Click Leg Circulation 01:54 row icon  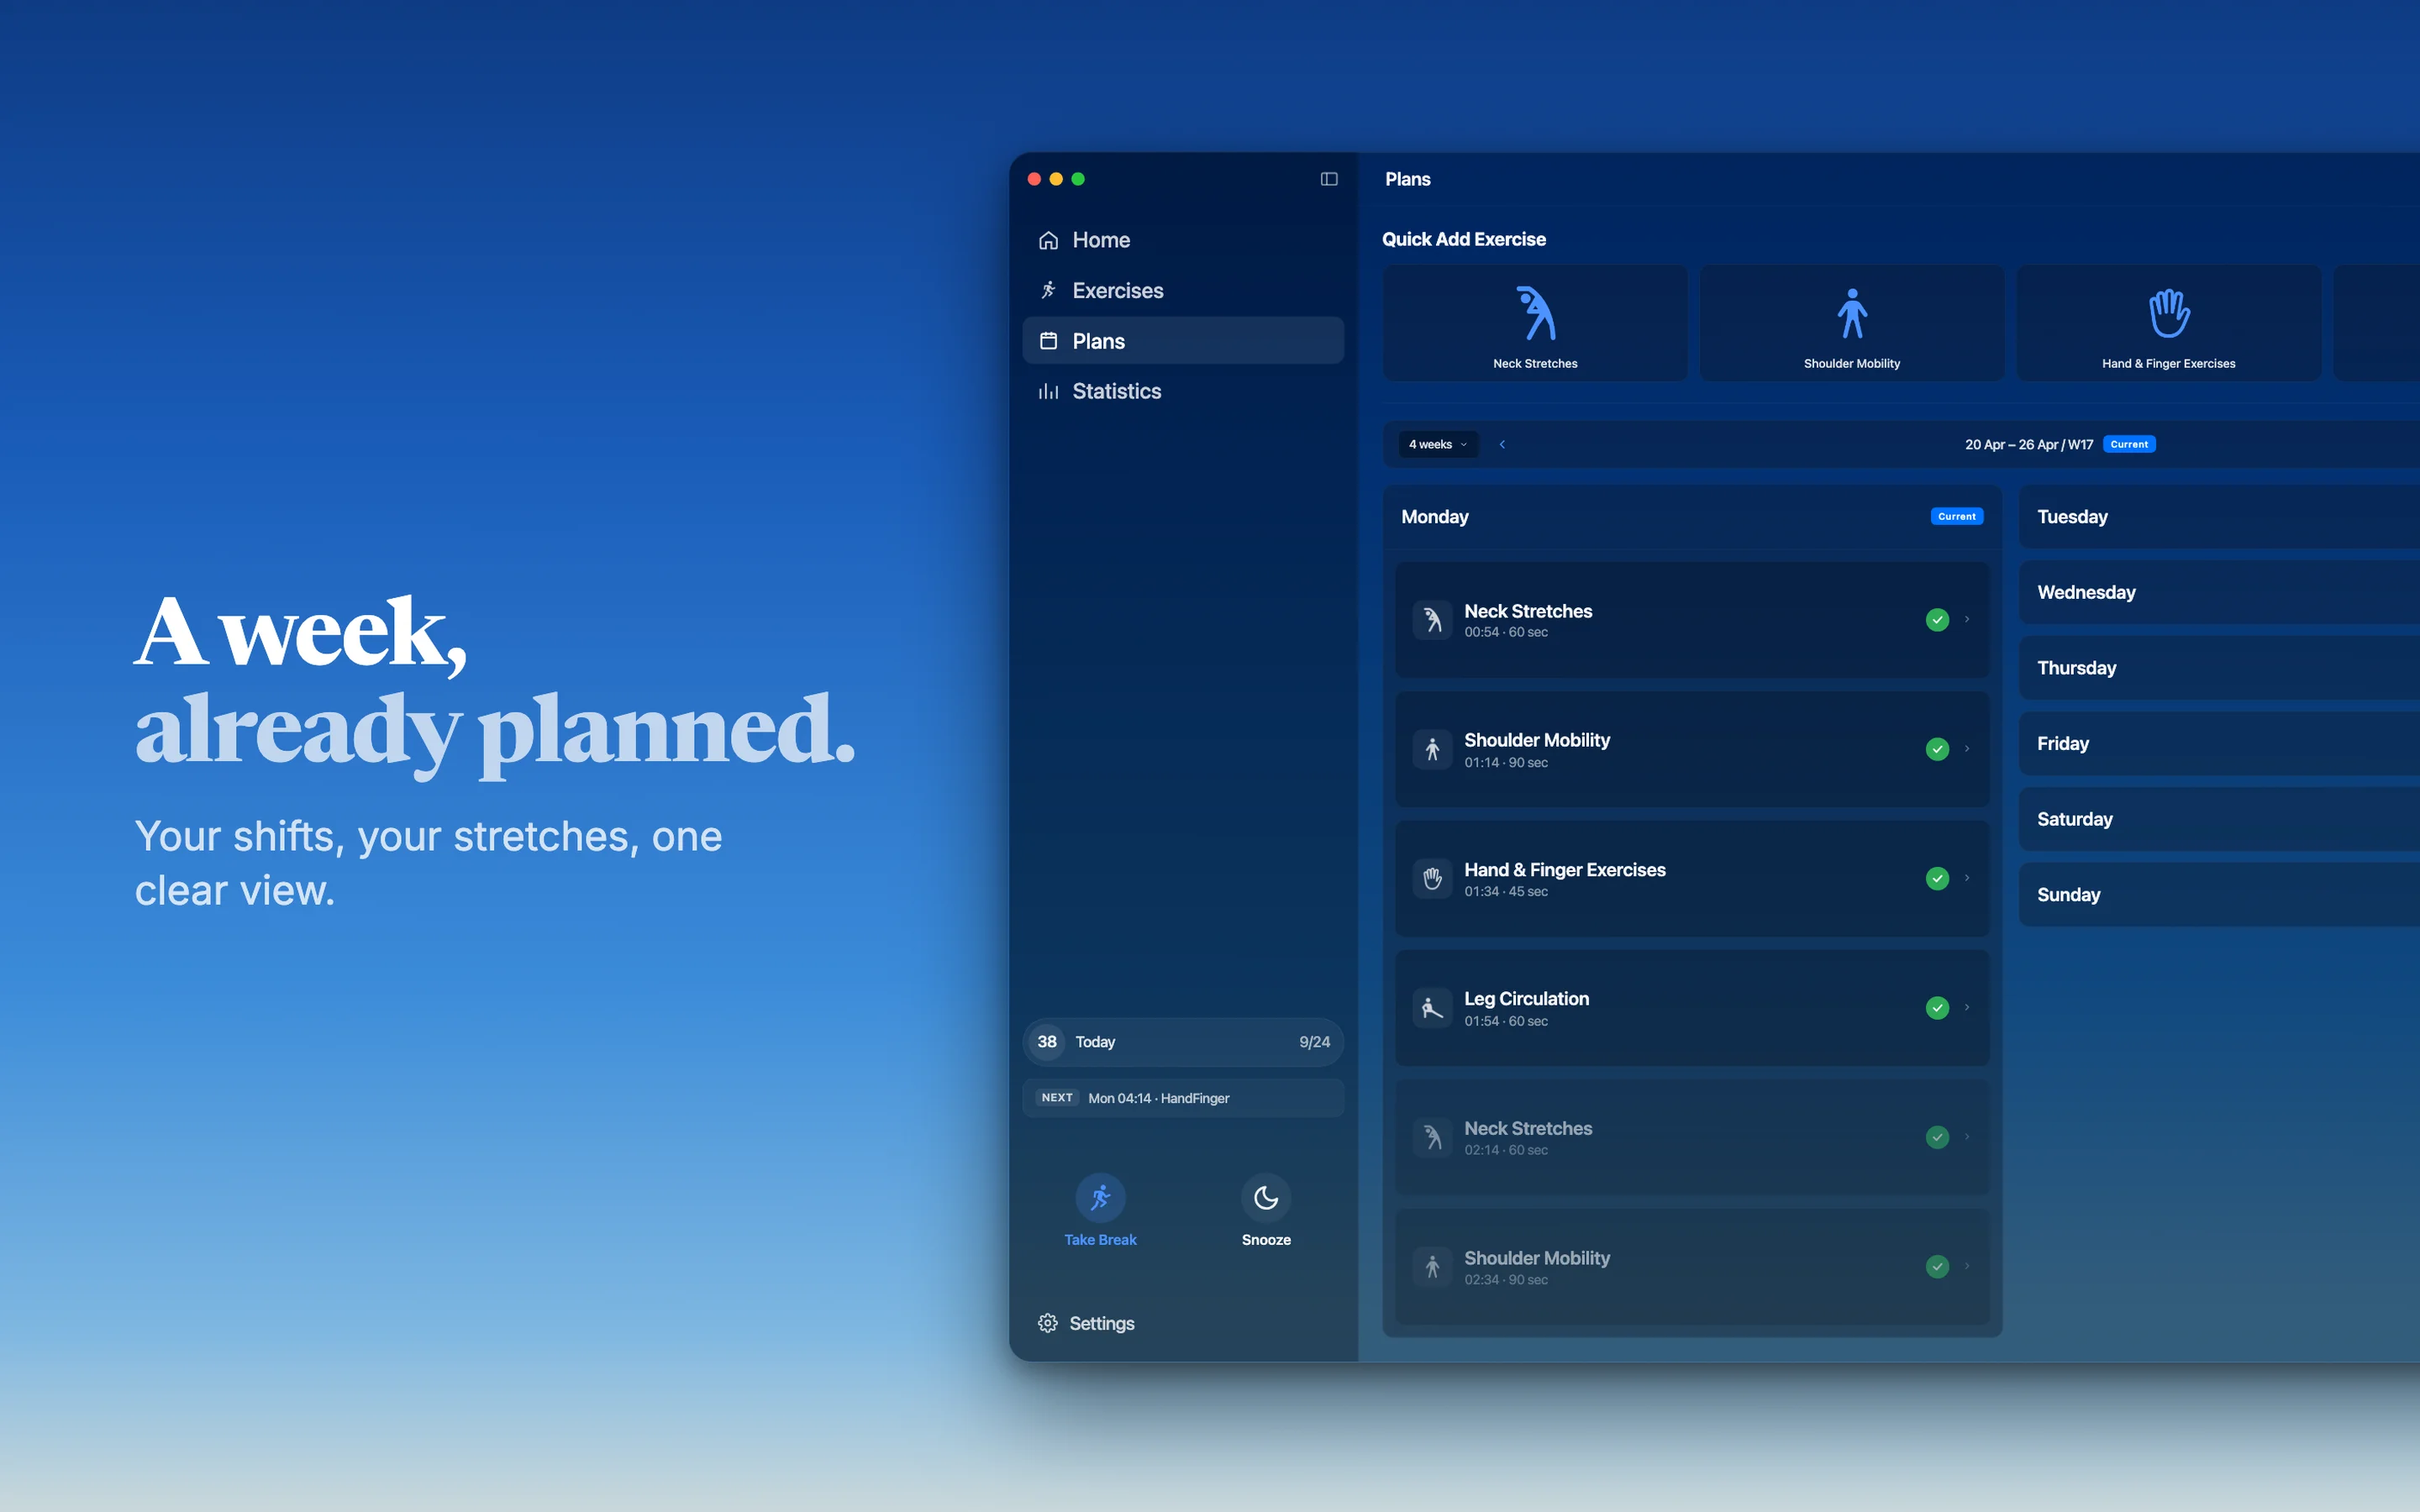1432,1008
